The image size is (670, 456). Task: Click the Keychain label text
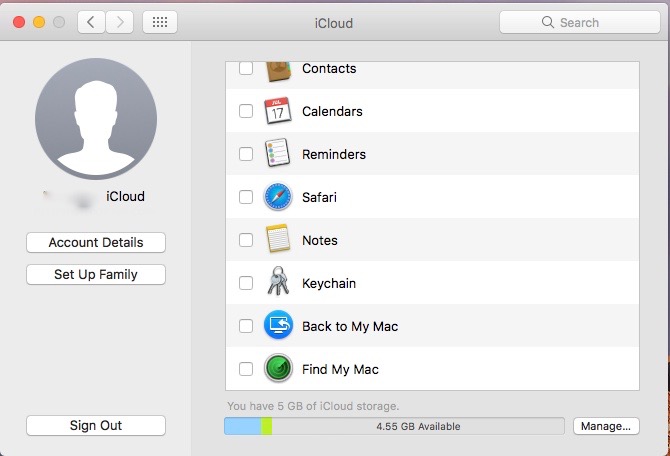pyautogui.click(x=329, y=283)
